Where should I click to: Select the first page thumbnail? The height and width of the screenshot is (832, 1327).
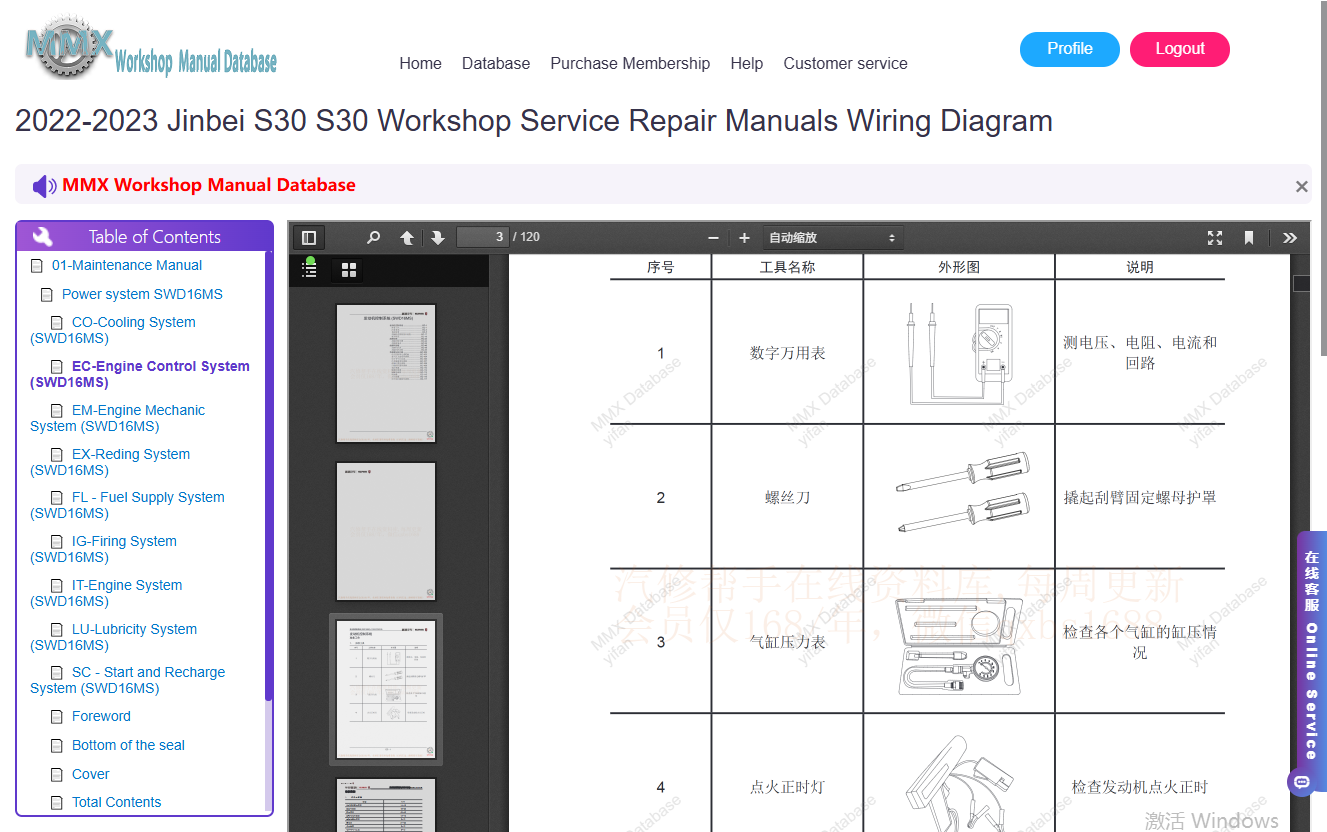point(386,373)
